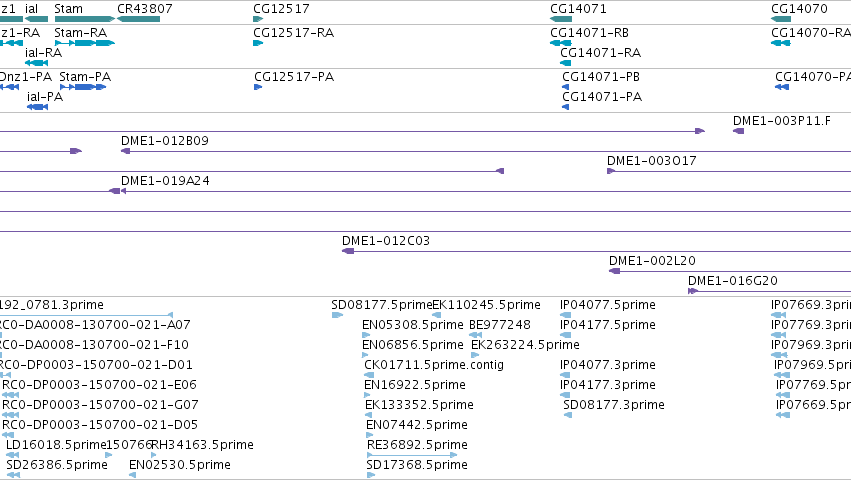Open the IP04077.5prime EST label

[608, 305]
